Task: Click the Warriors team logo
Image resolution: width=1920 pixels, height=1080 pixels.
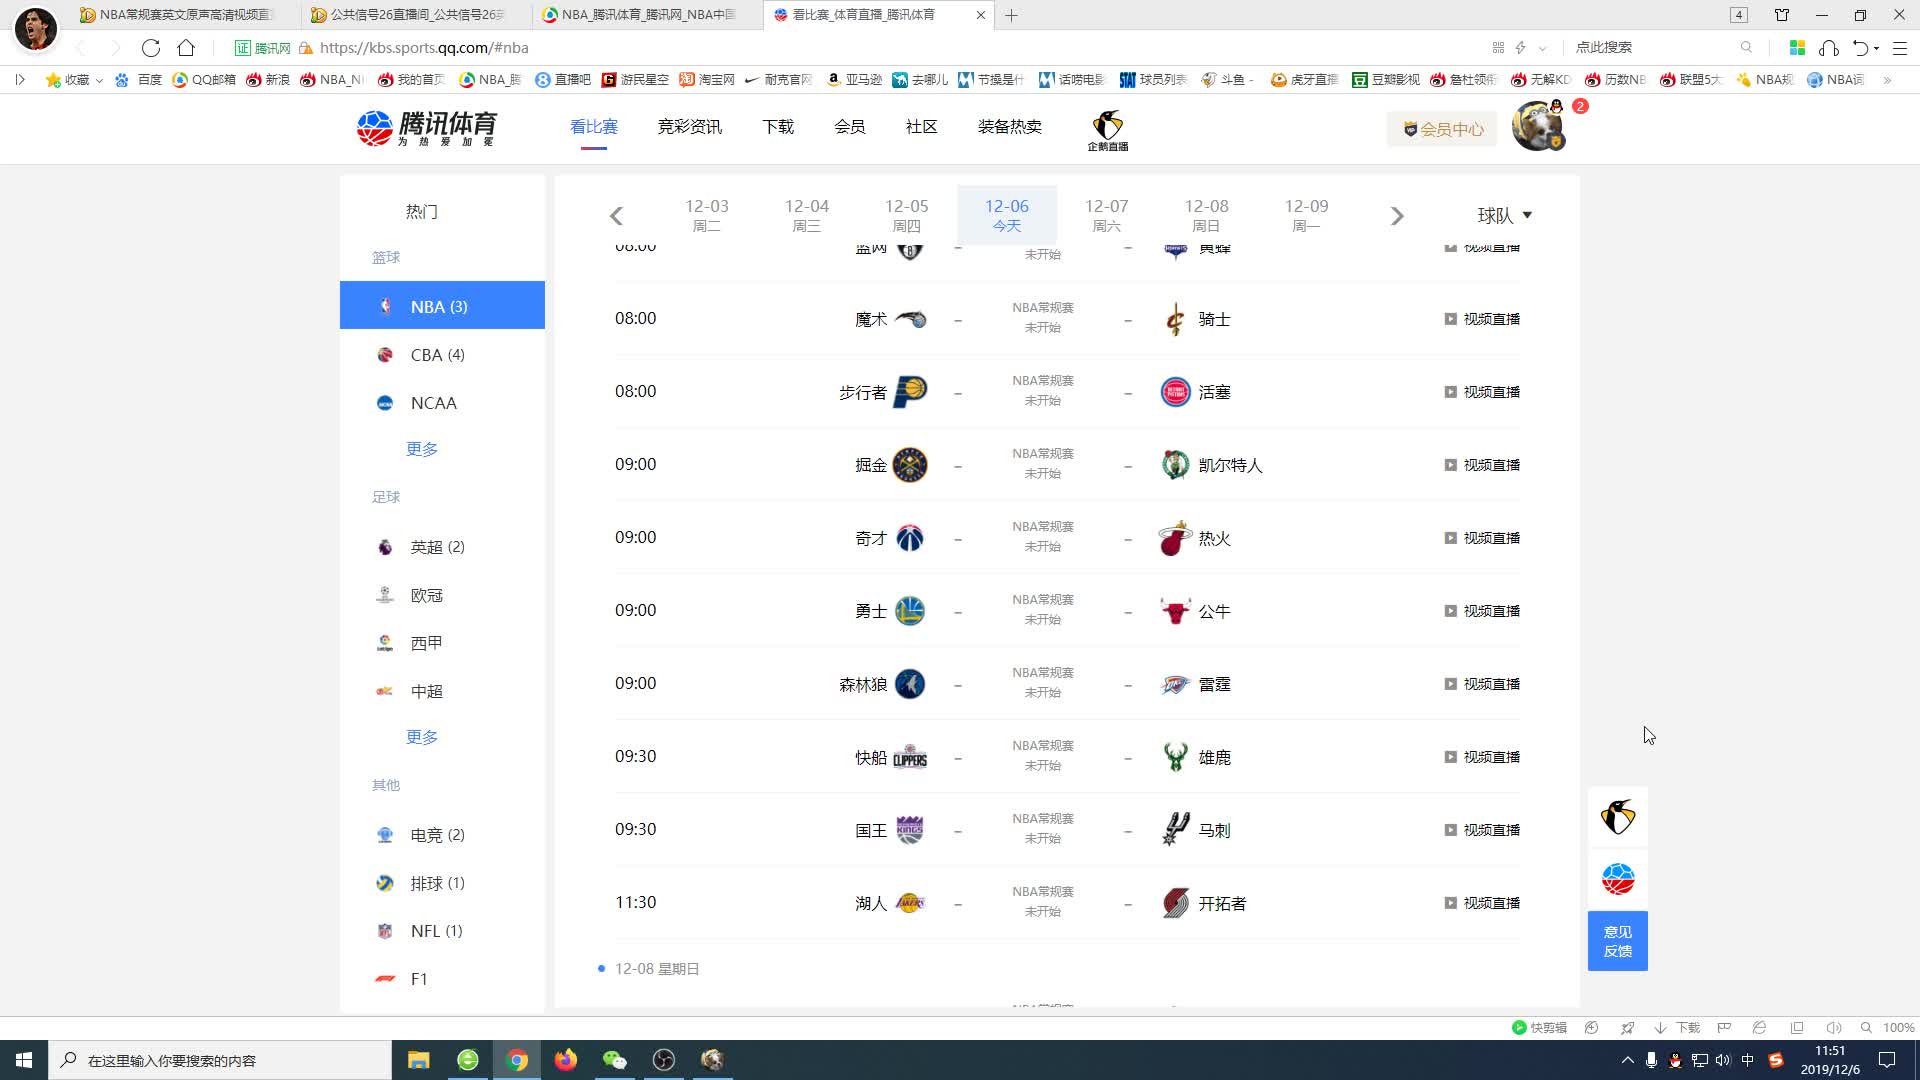Action: pos(909,611)
